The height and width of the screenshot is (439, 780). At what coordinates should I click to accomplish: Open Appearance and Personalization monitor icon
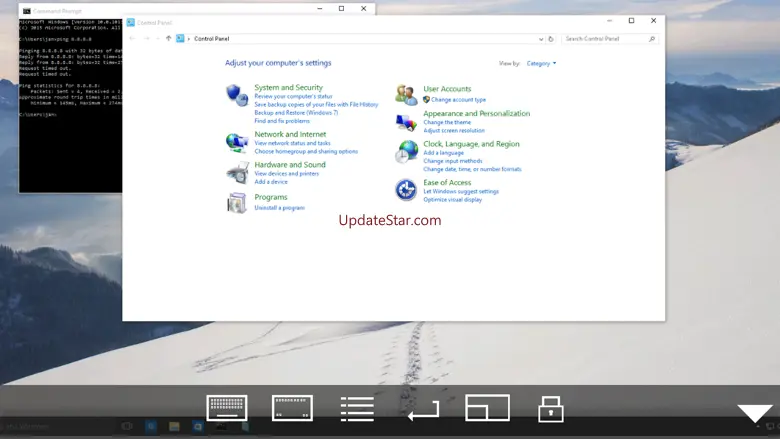(x=406, y=122)
